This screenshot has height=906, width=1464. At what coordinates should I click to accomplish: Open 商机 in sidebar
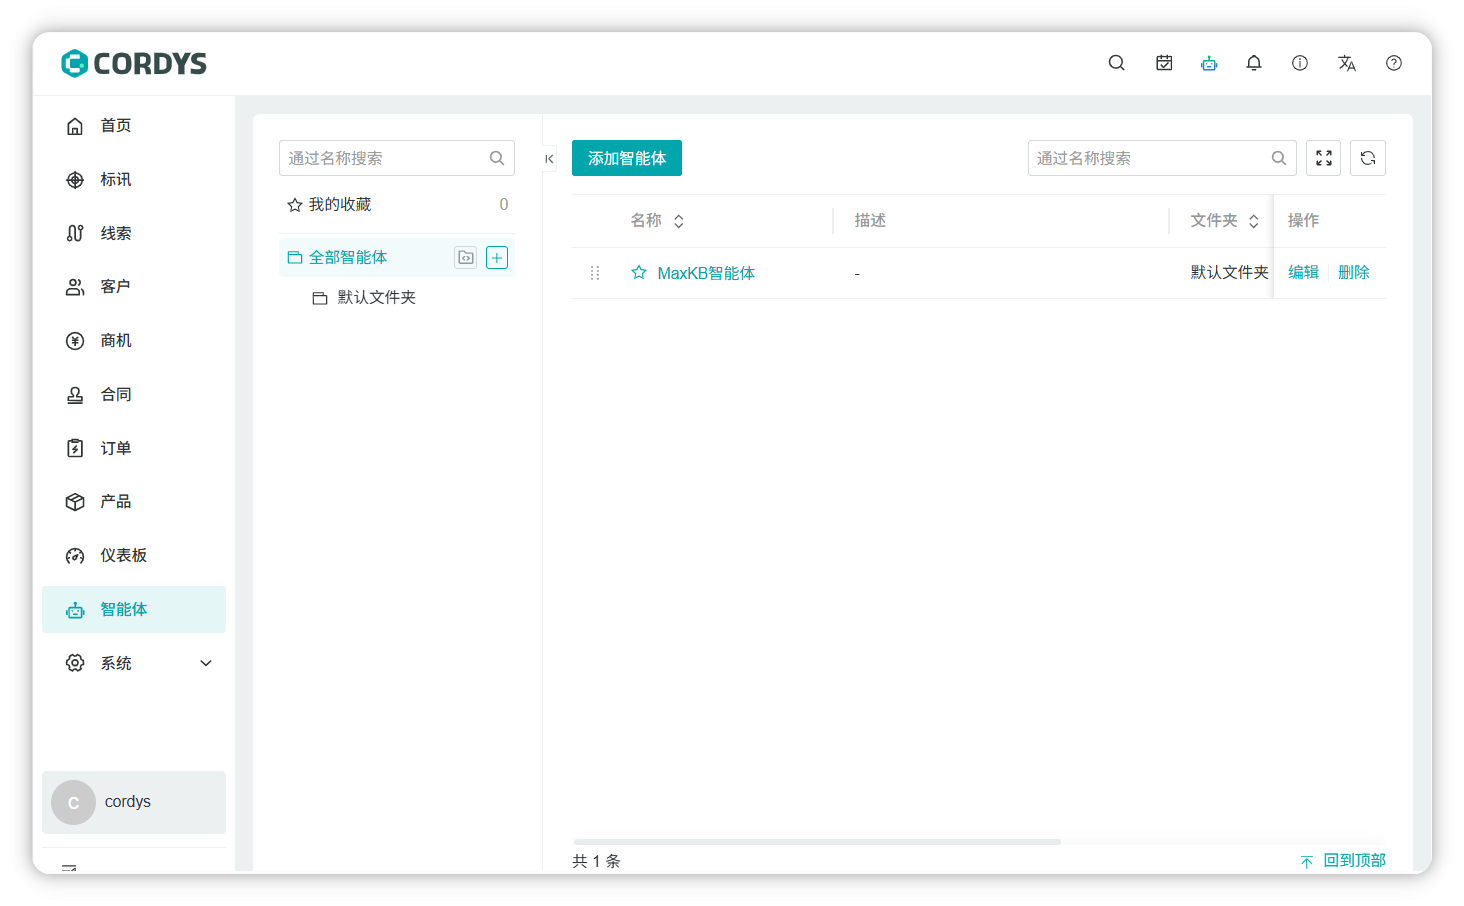[134, 341]
